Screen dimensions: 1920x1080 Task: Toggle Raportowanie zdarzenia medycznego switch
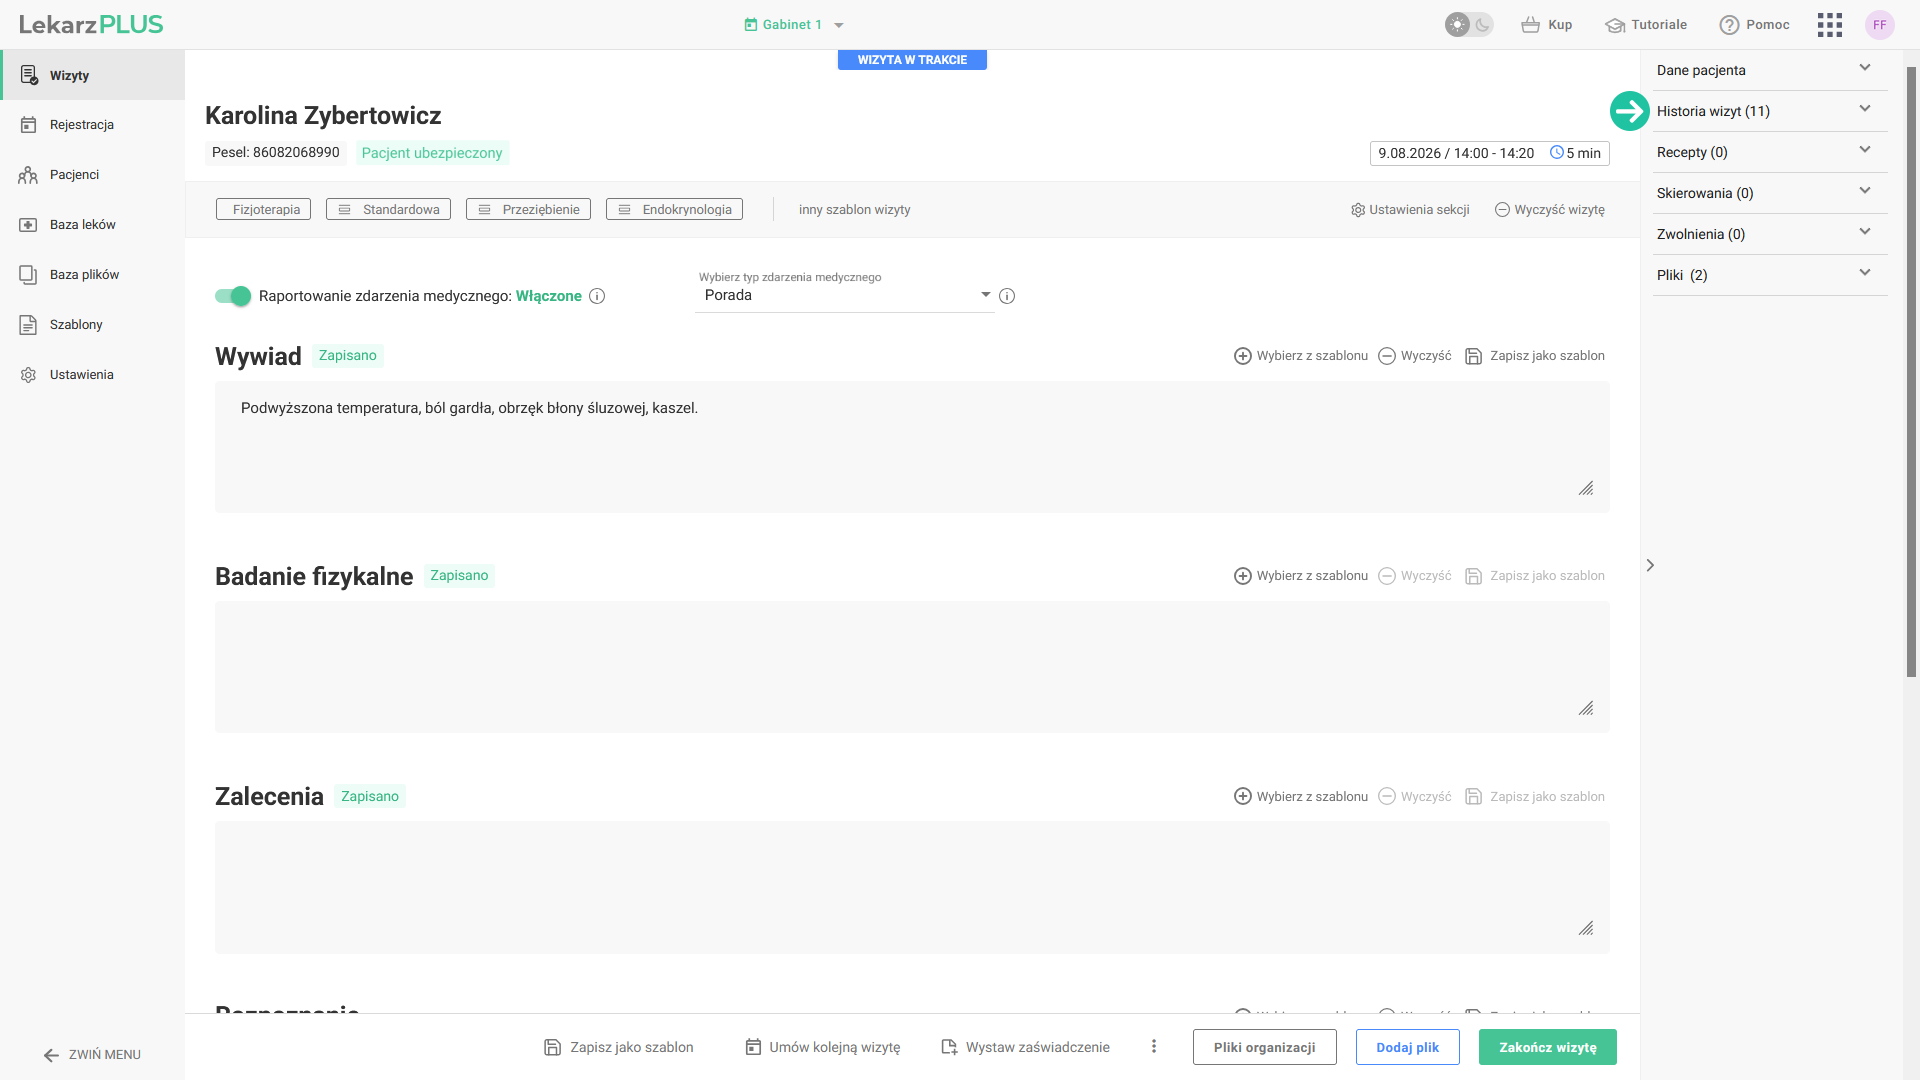[233, 296]
